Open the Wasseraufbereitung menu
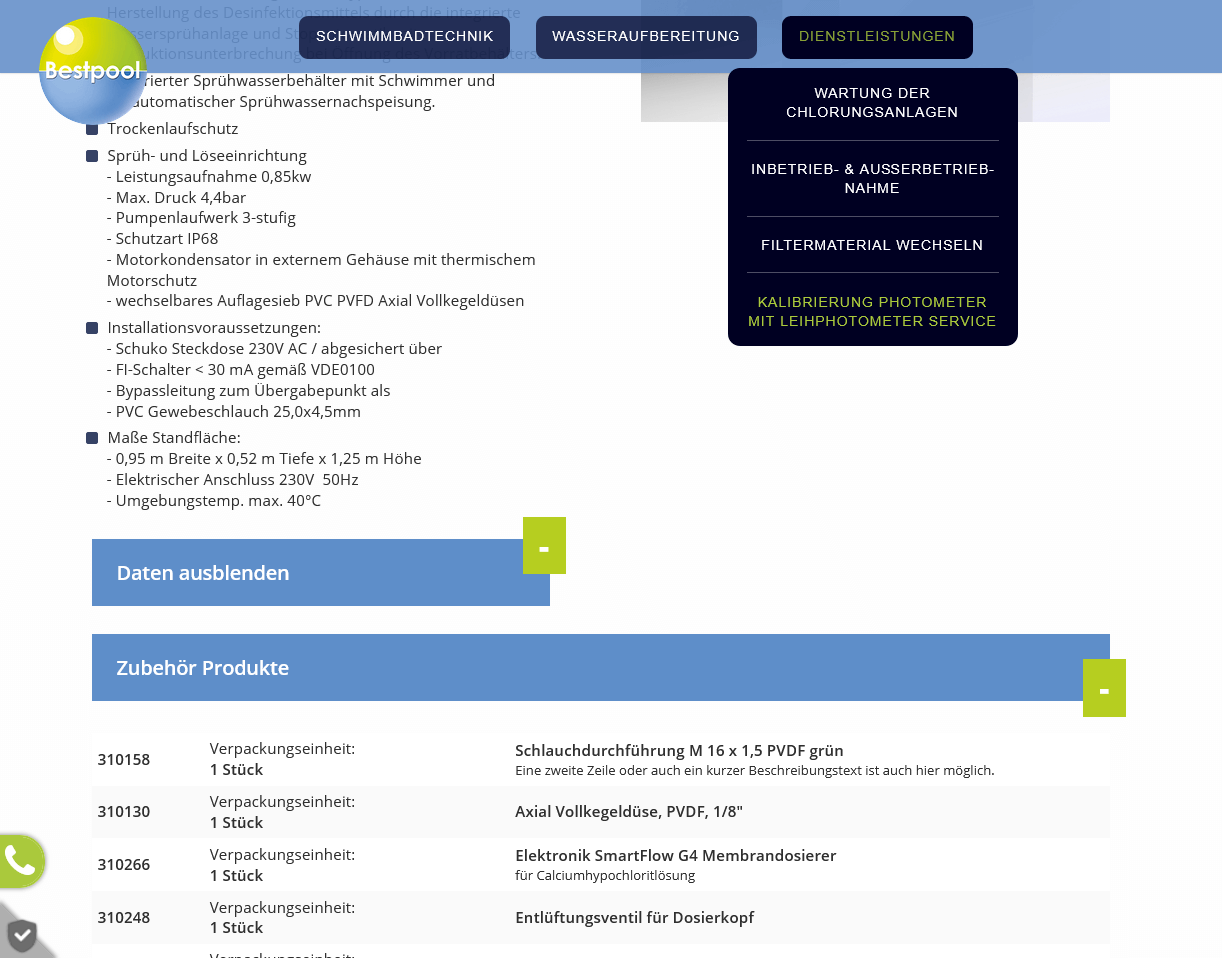Viewport: 1222px width, 958px height. 646,37
